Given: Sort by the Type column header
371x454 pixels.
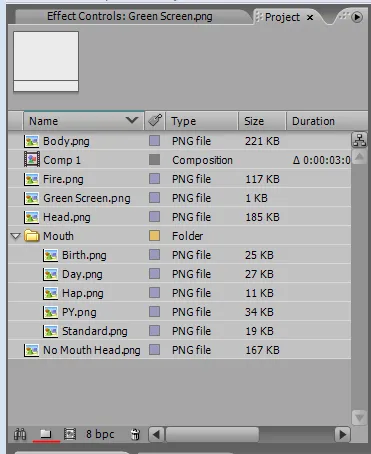Looking at the screenshot, I should (x=202, y=121).
